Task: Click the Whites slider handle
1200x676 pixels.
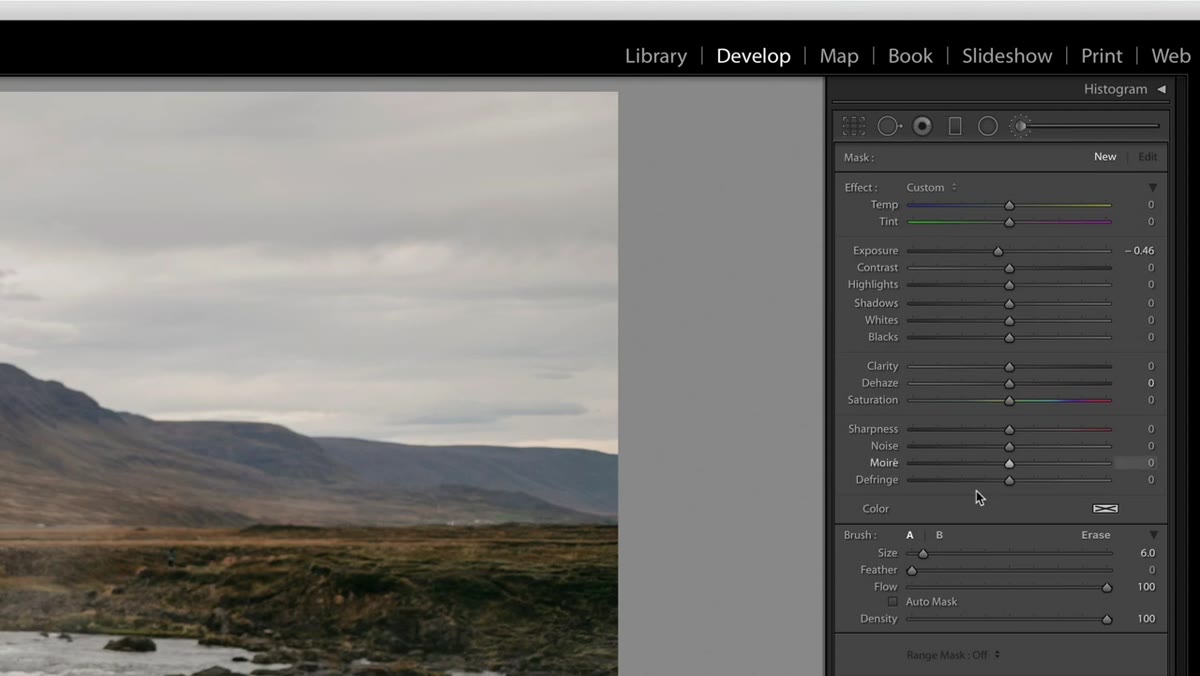Action: pos(1009,320)
